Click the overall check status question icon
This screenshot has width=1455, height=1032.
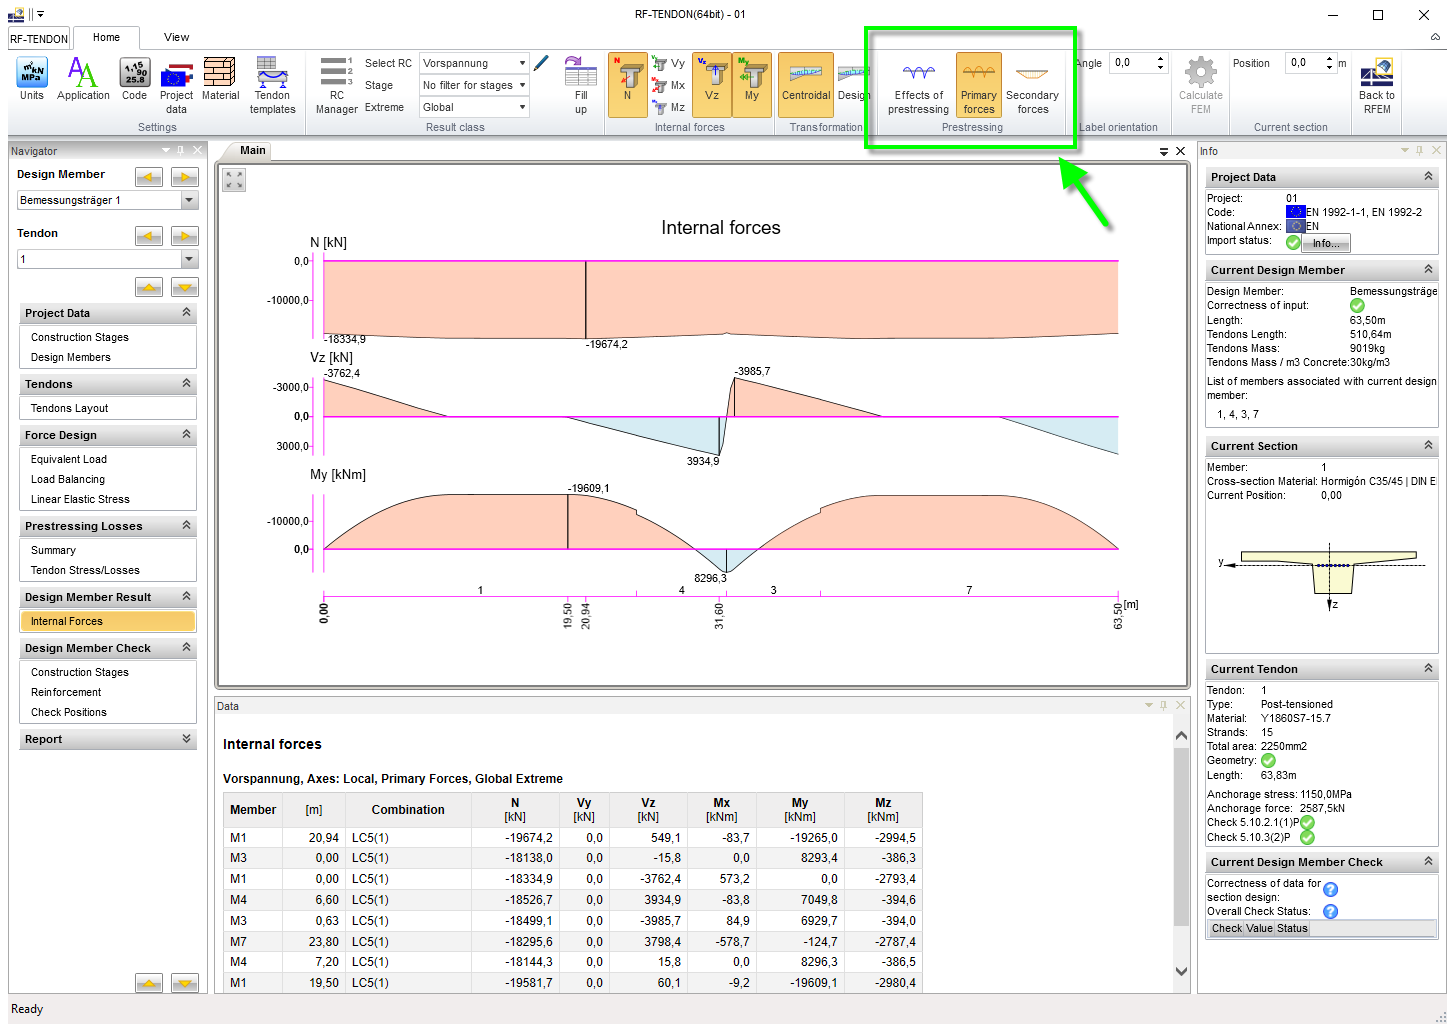pos(1330,911)
